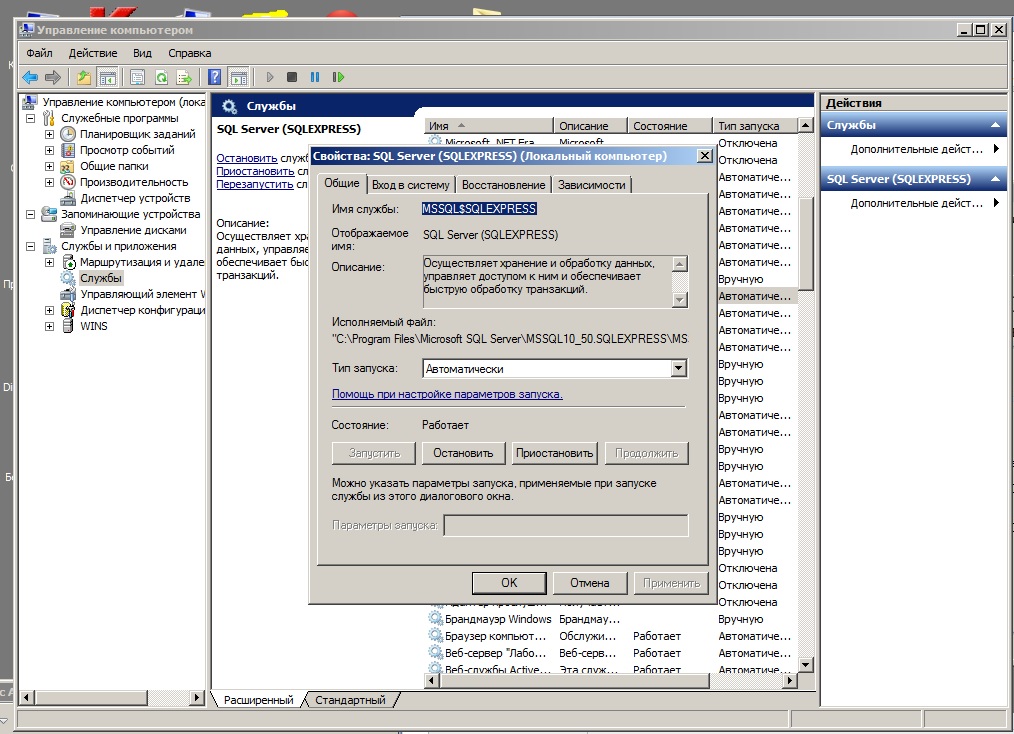Toggle the console tree pane icon

[107, 78]
